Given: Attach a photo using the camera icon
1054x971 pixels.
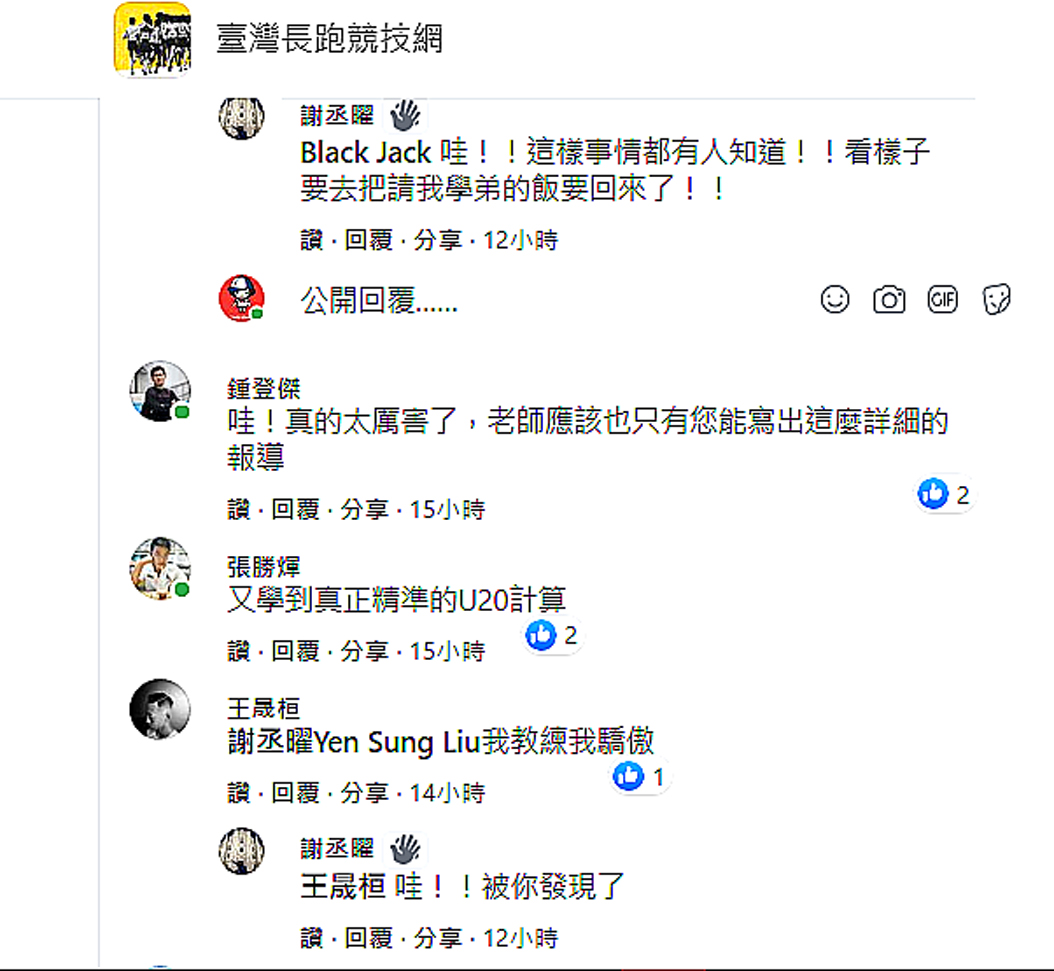Looking at the screenshot, I should point(889,299).
